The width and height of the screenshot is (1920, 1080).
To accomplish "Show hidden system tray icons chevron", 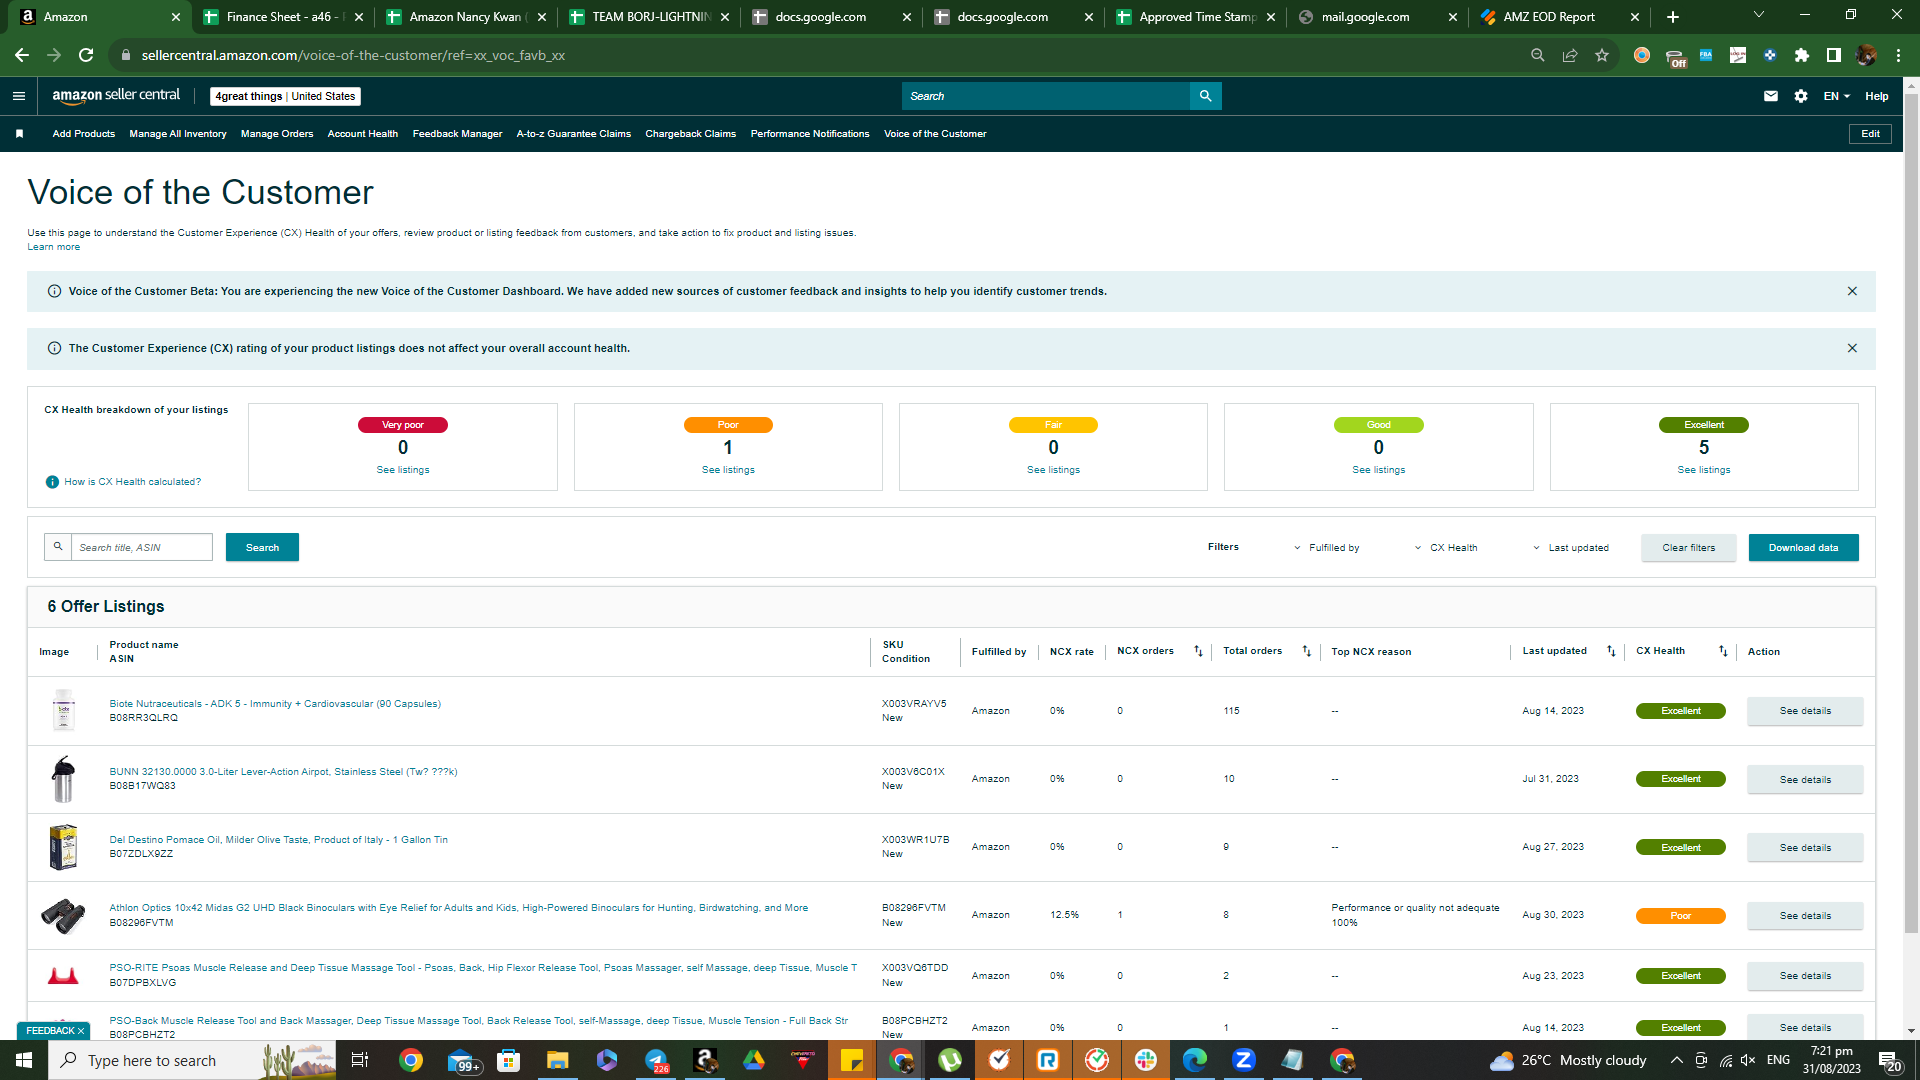I will [1676, 1060].
